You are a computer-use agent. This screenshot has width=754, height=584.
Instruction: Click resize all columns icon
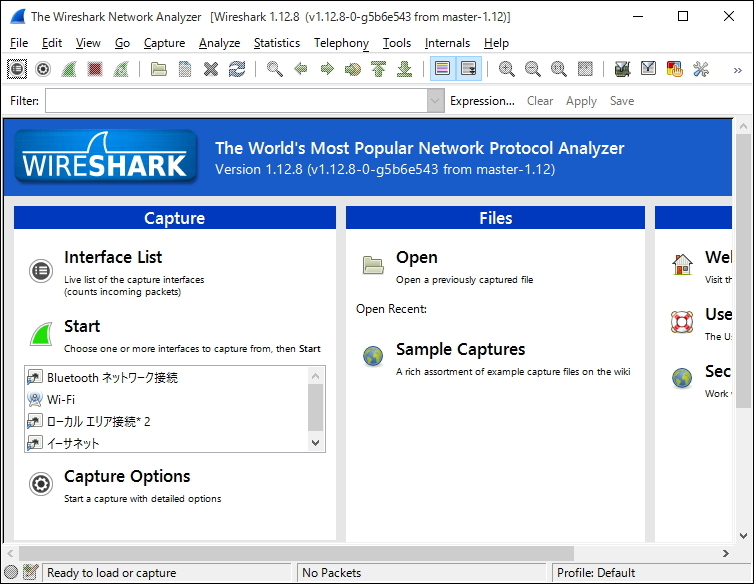pos(585,69)
